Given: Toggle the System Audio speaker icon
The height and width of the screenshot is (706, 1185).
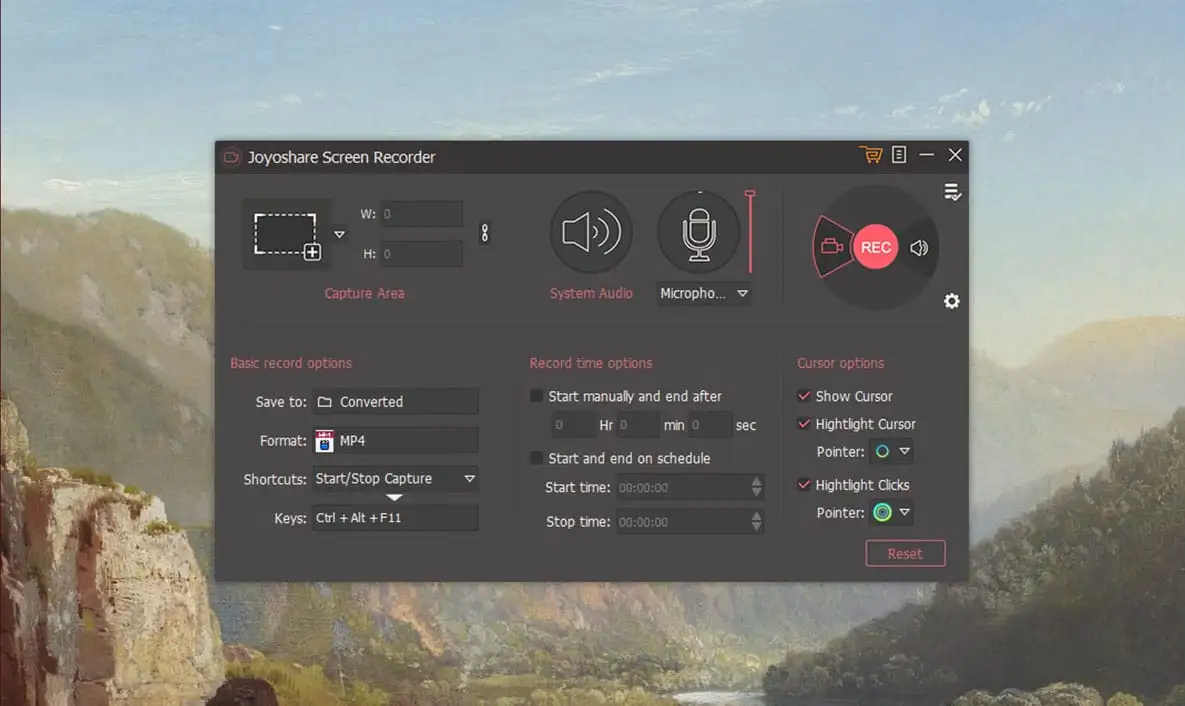Looking at the screenshot, I should click(x=591, y=233).
